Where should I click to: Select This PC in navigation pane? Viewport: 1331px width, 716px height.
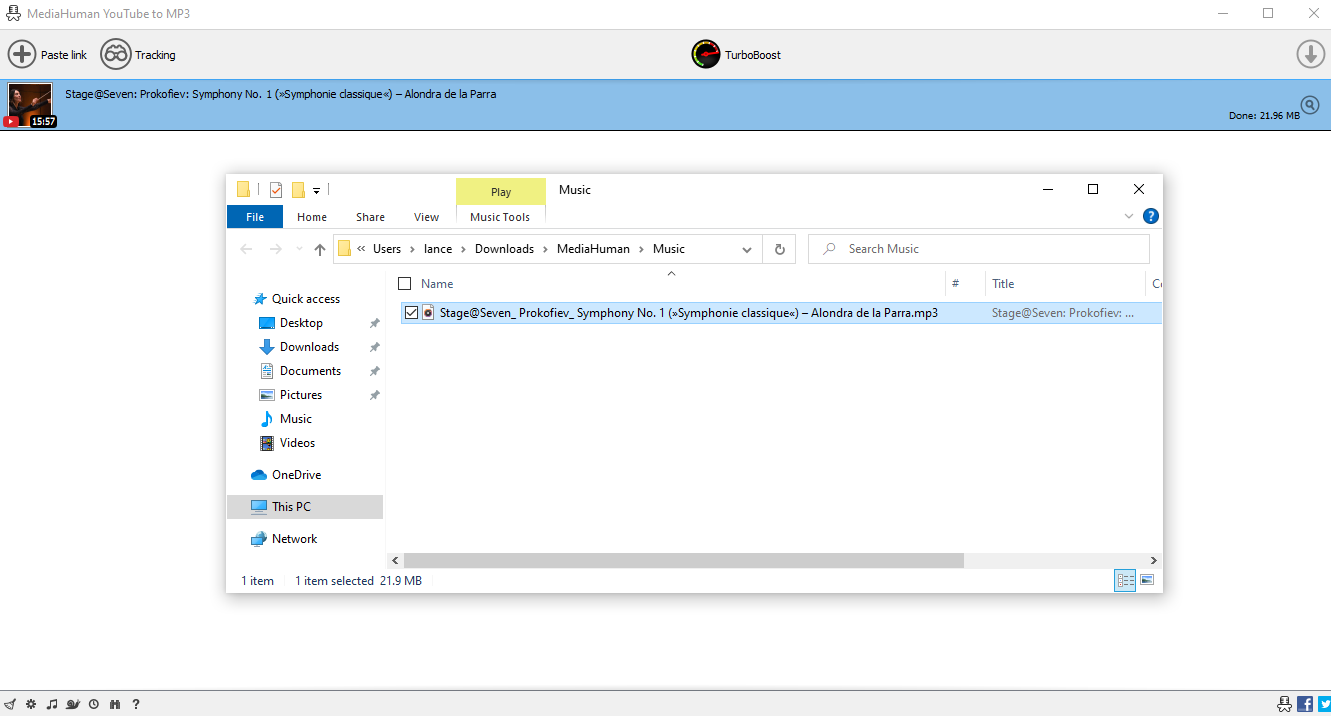click(305, 507)
